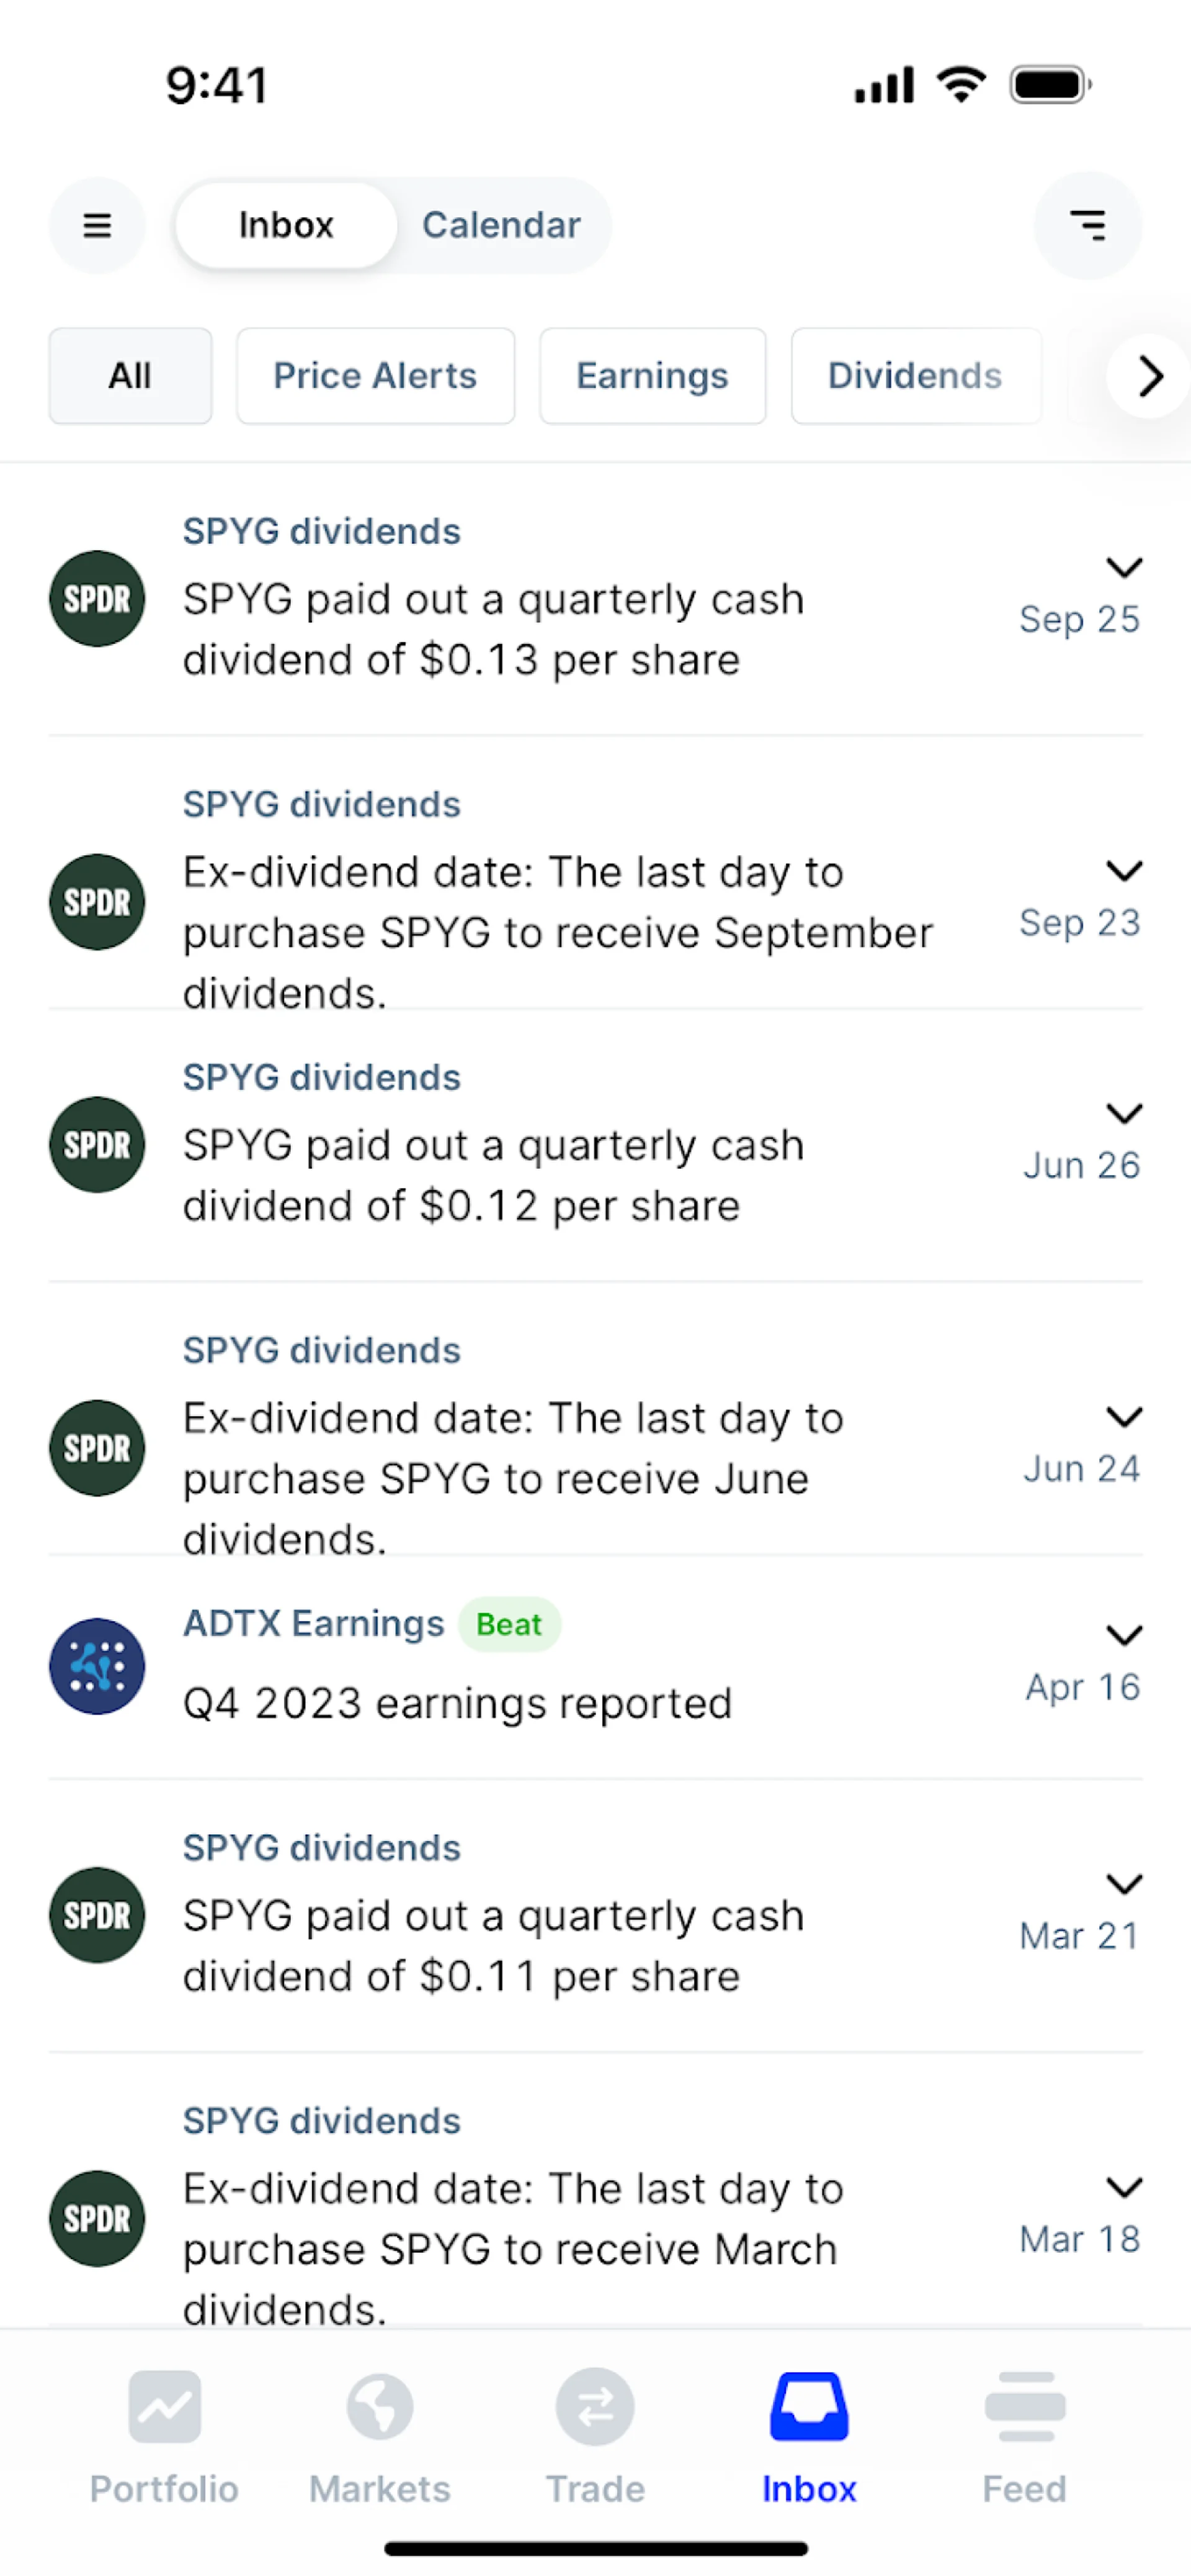Screen dimensions: 1191x2576
Task: Open the Markets globe icon
Action: [x=379, y=2408]
